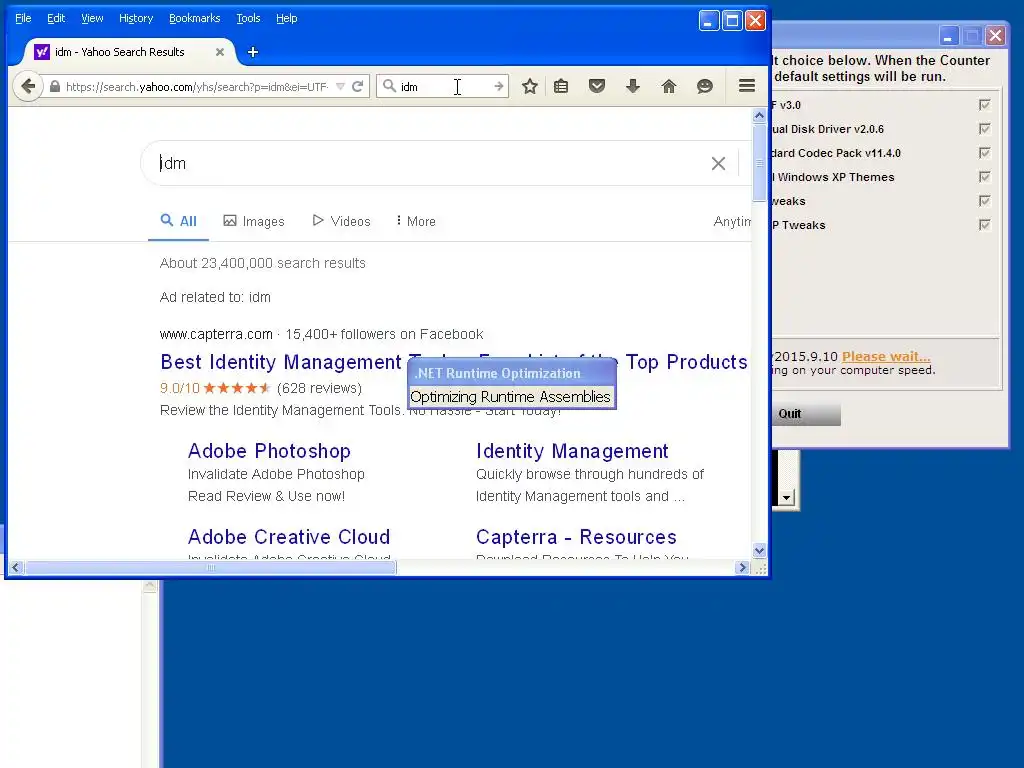
Task: Close the idm Yahoo Search Results tab
Action: point(220,52)
